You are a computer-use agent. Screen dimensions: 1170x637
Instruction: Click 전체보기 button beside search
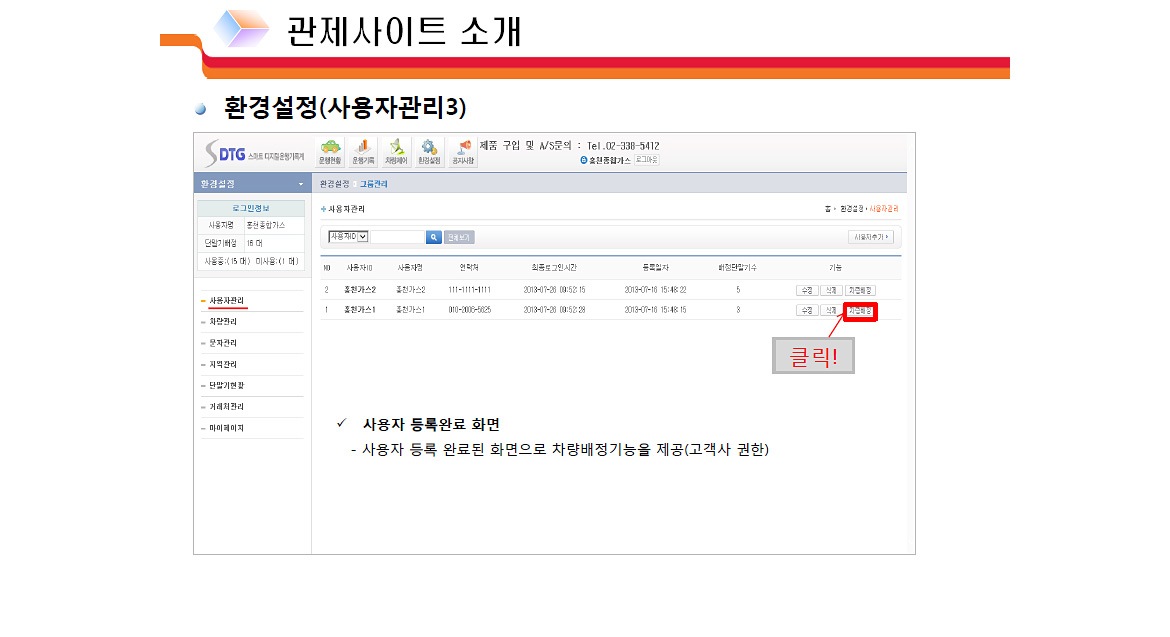point(459,237)
